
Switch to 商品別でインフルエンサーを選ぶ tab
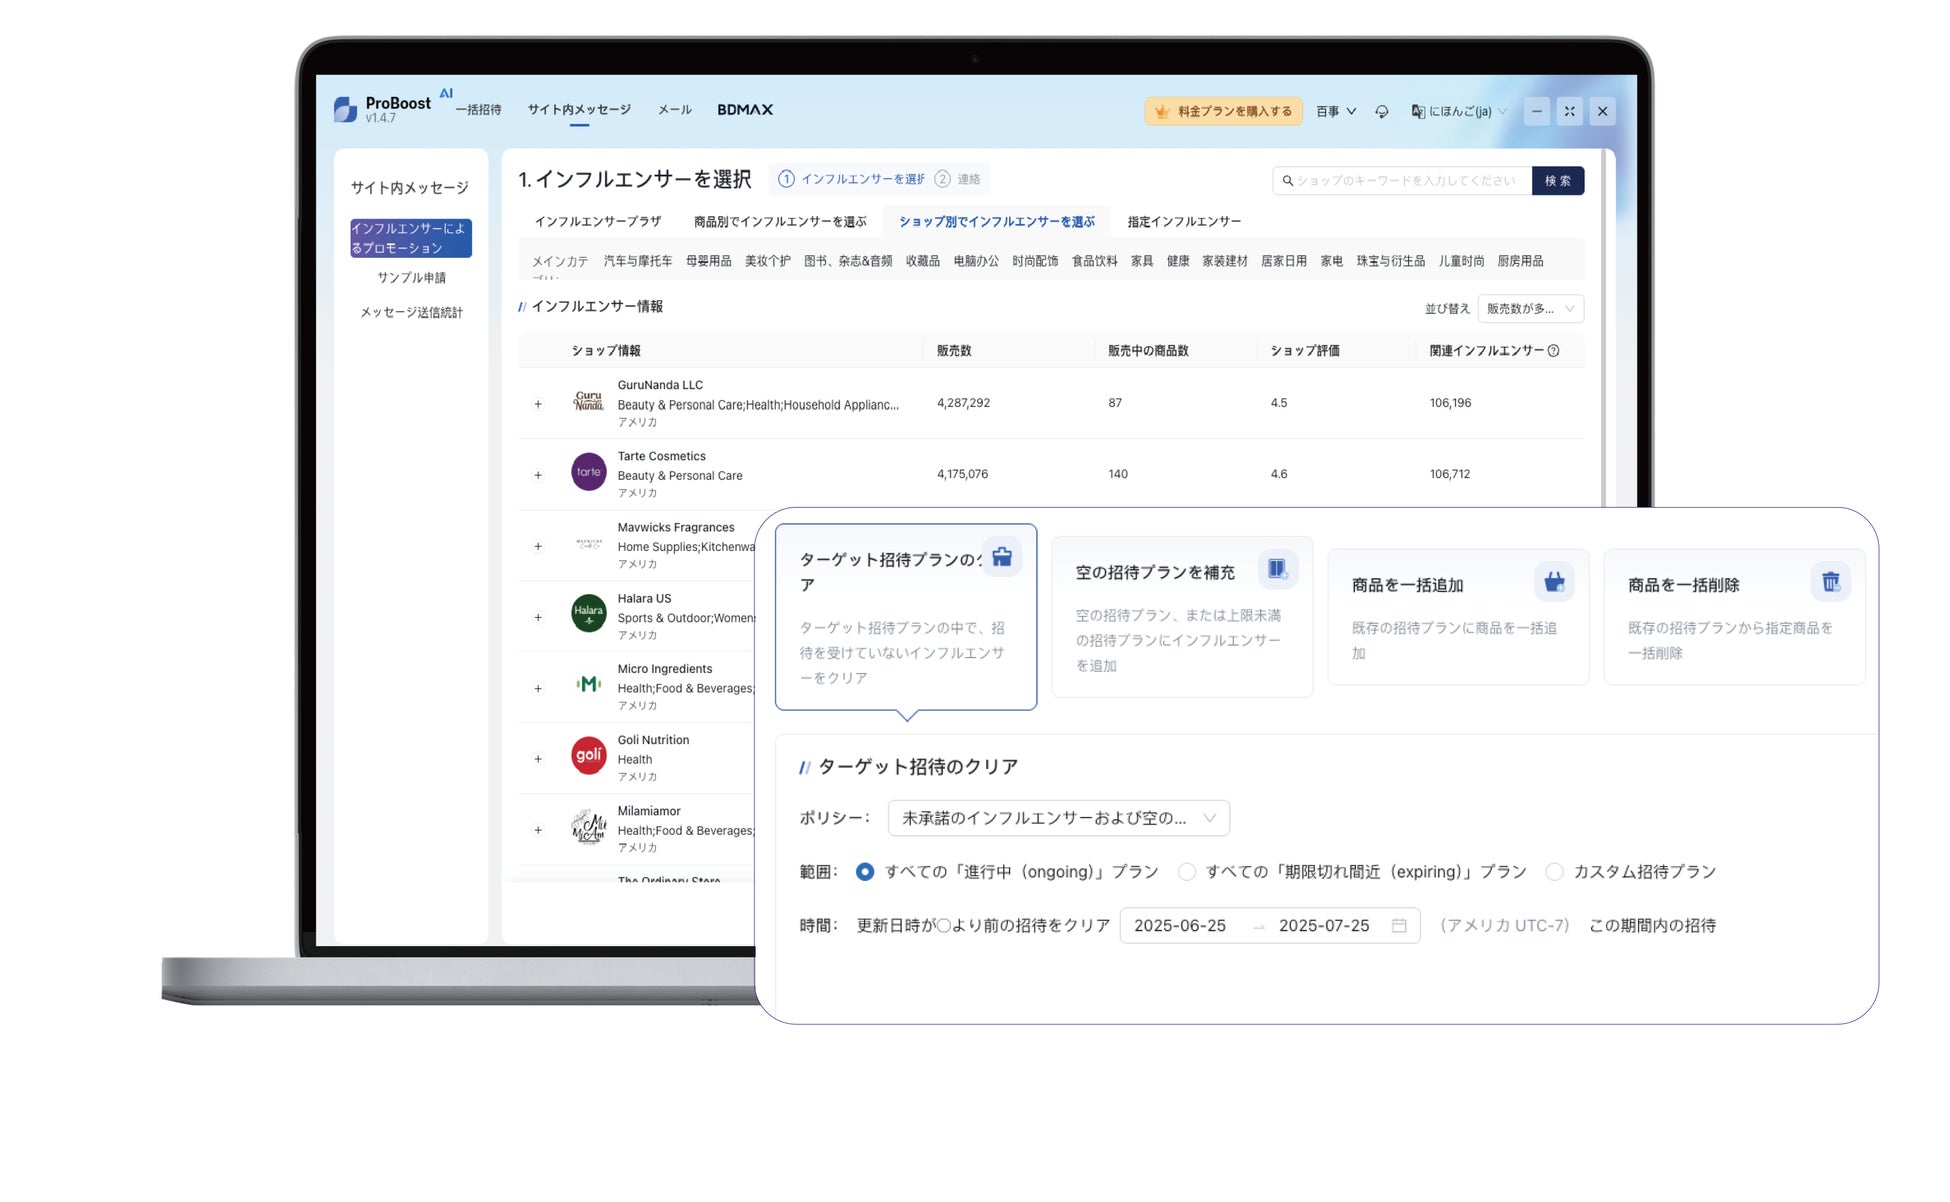click(x=780, y=222)
